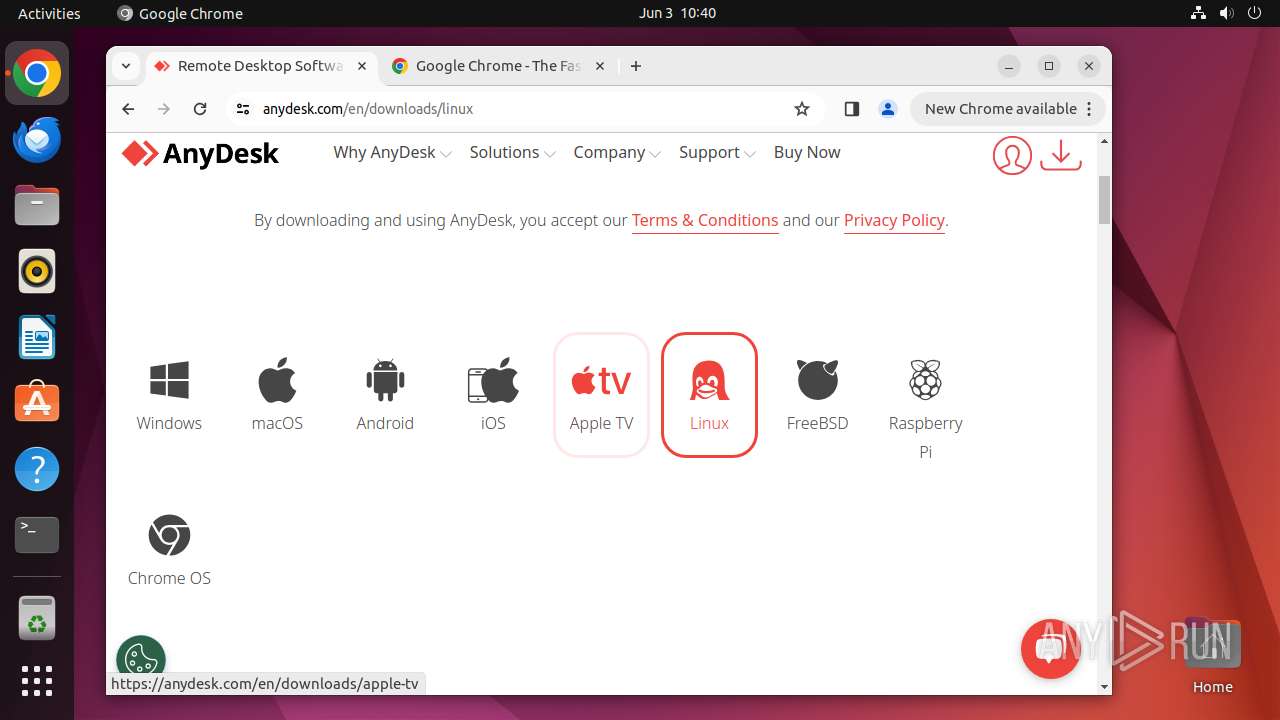Open the clock and calendar in top bar
This screenshot has height=720, width=1280.
[677, 13]
